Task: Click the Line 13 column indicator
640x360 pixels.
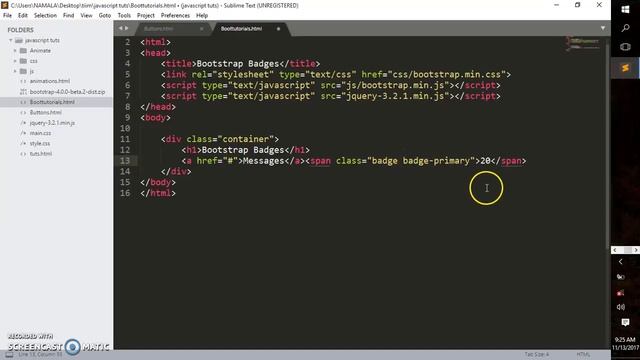Action: (x=40, y=355)
